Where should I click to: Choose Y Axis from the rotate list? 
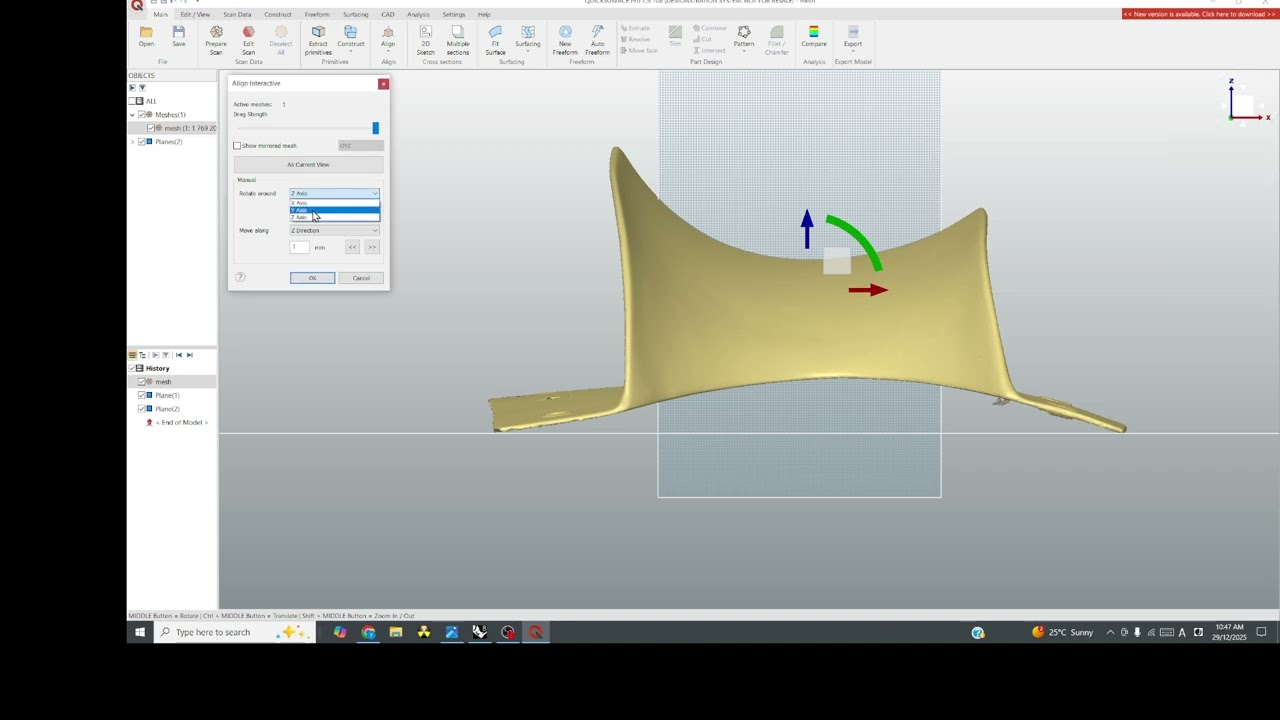334,210
